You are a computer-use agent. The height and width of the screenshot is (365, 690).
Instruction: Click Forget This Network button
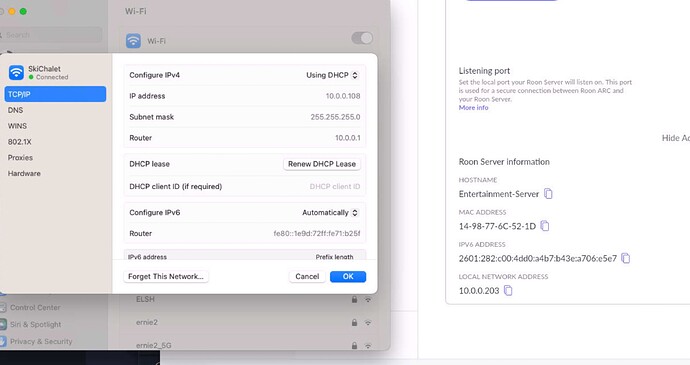tap(166, 277)
